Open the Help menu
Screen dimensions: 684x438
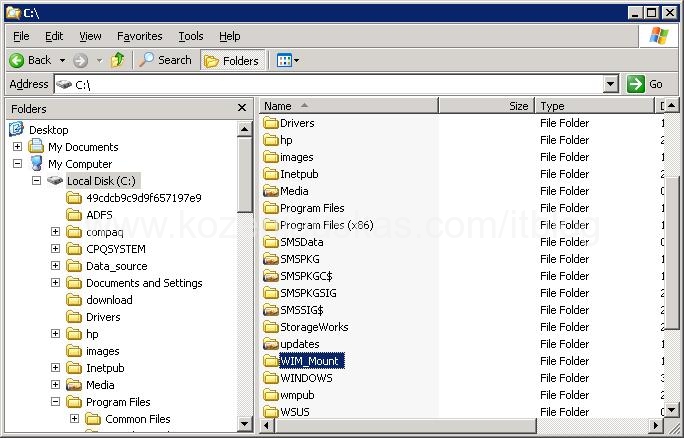point(229,36)
